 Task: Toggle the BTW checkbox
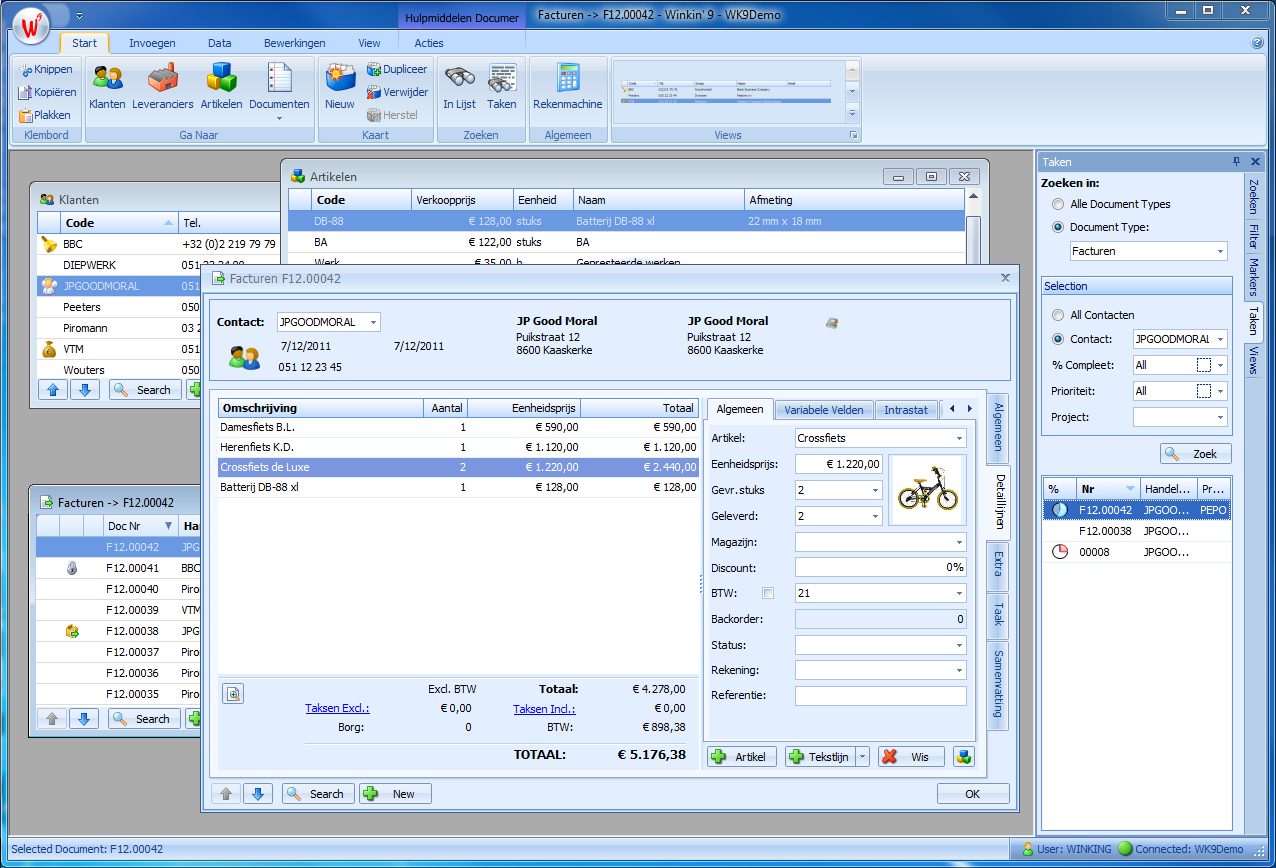768,593
